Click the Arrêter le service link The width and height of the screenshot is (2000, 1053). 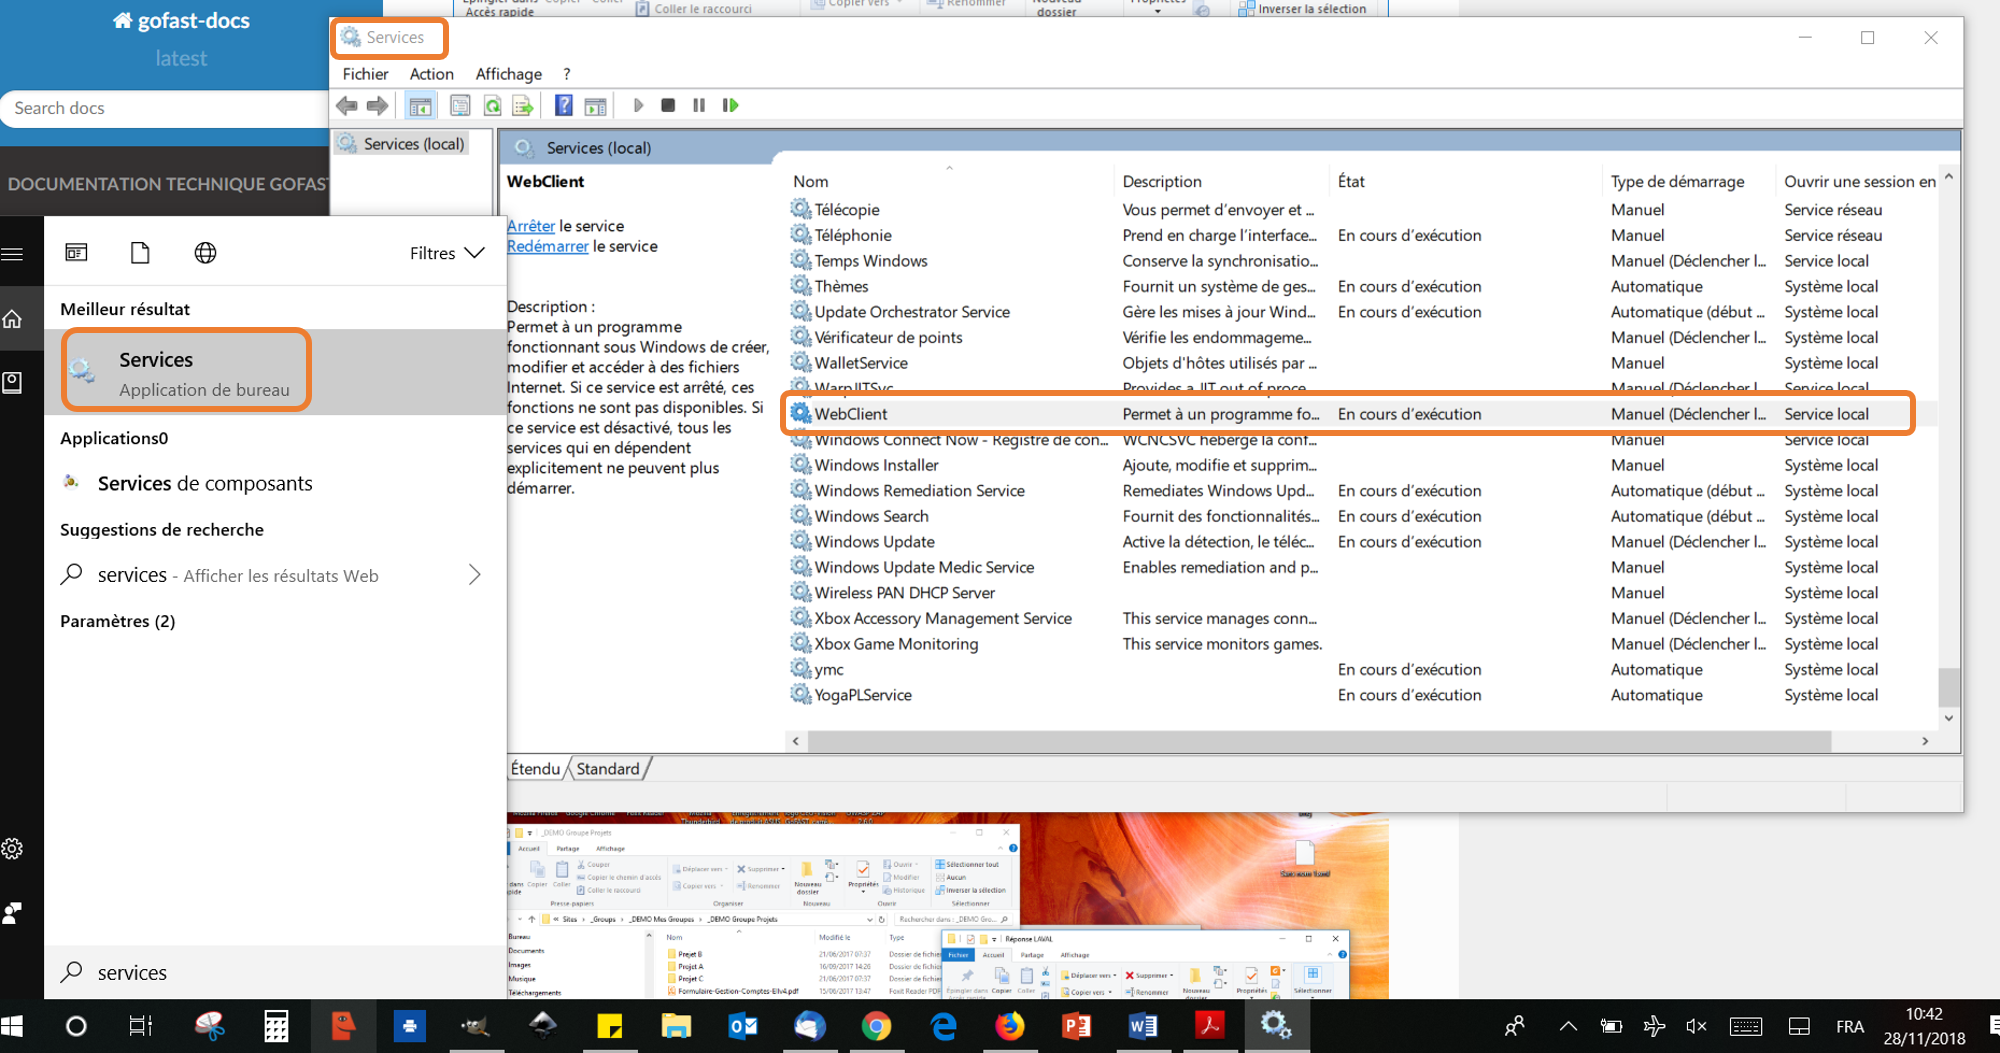pos(531,226)
